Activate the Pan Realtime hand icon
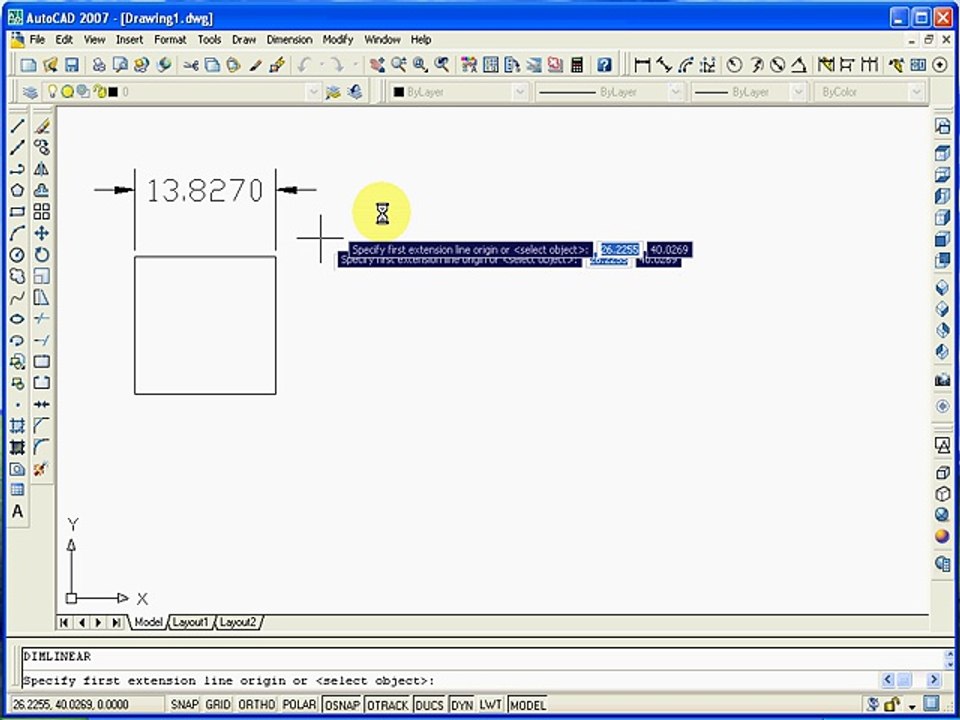Viewport: 960px width, 720px height. (x=377, y=65)
